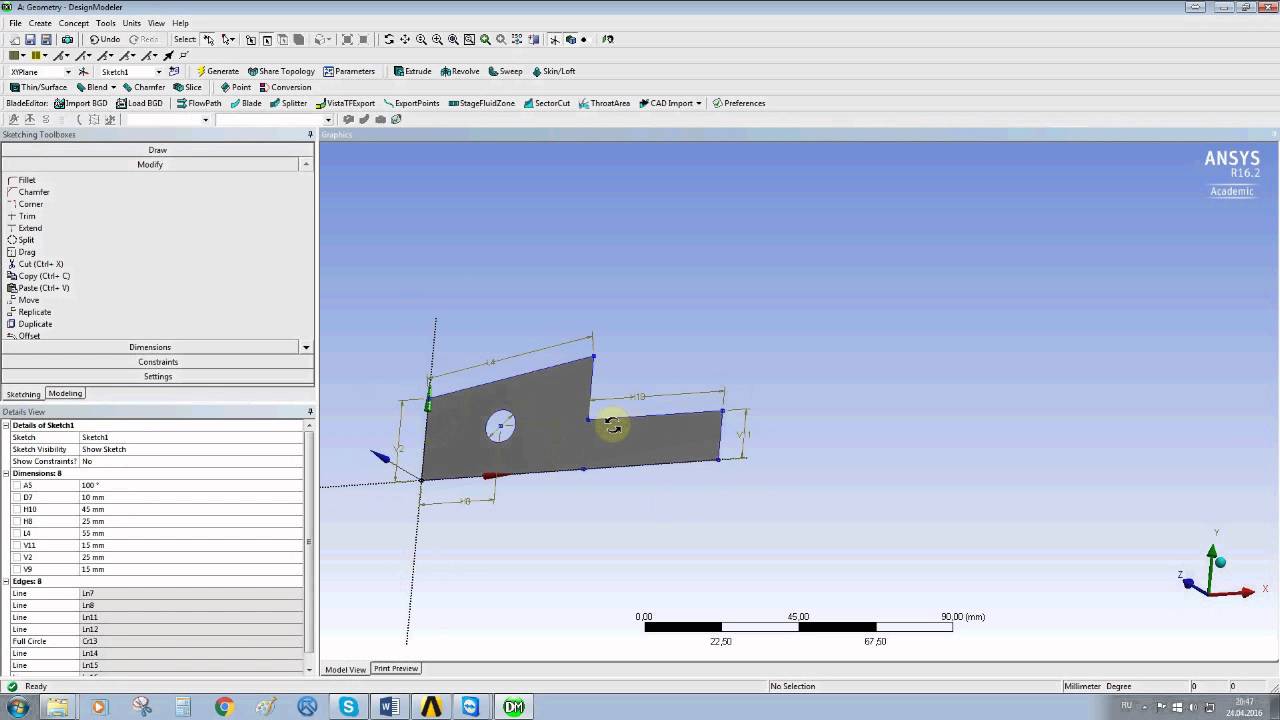1280x720 pixels.
Task: Click the Generate lightning icon
Action: point(201,71)
